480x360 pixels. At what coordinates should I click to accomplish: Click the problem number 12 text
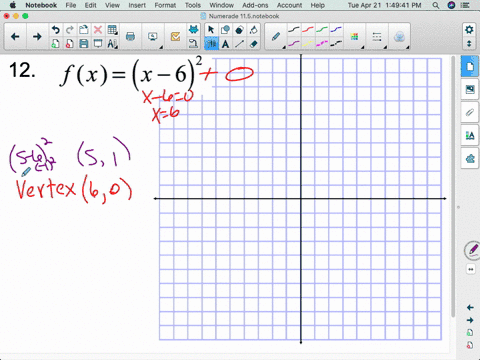(x=22, y=71)
